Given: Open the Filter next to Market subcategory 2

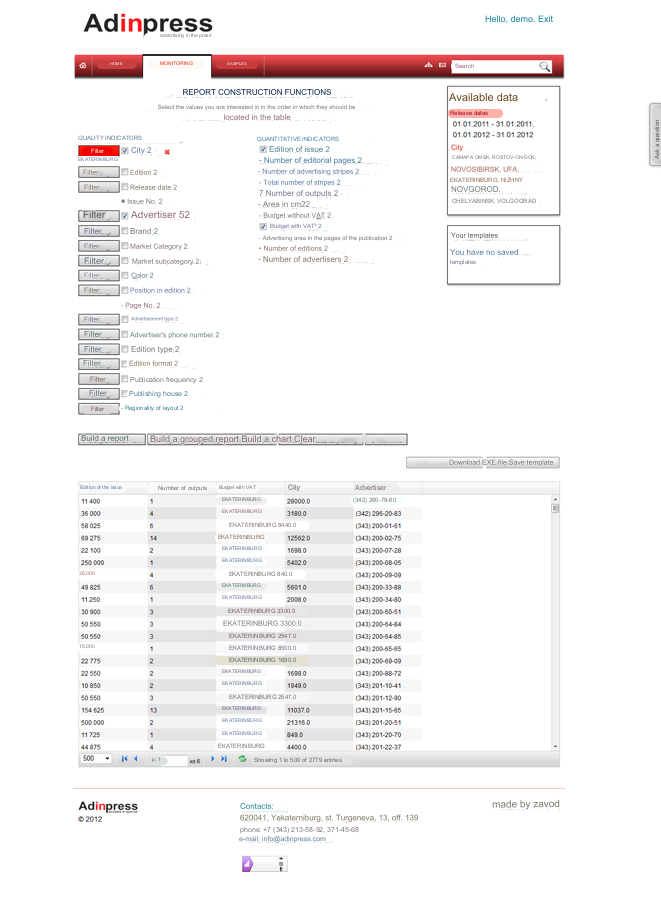Looking at the screenshot, I should tap(99, 261).
